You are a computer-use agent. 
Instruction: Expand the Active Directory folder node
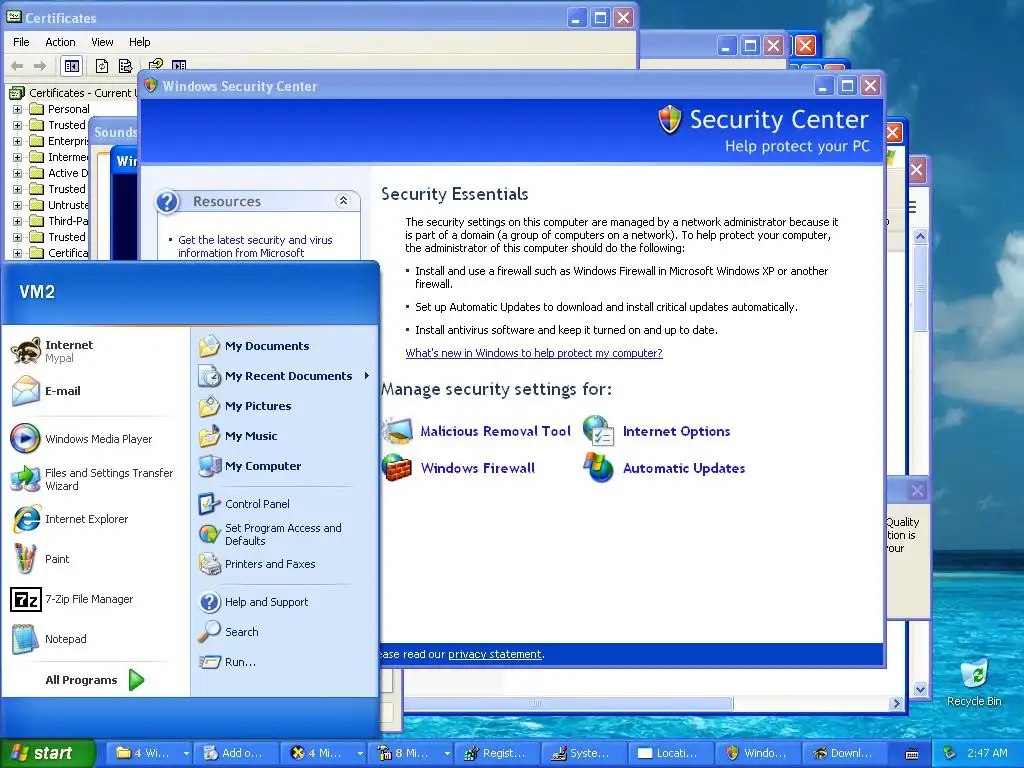(x=18, y=173)
